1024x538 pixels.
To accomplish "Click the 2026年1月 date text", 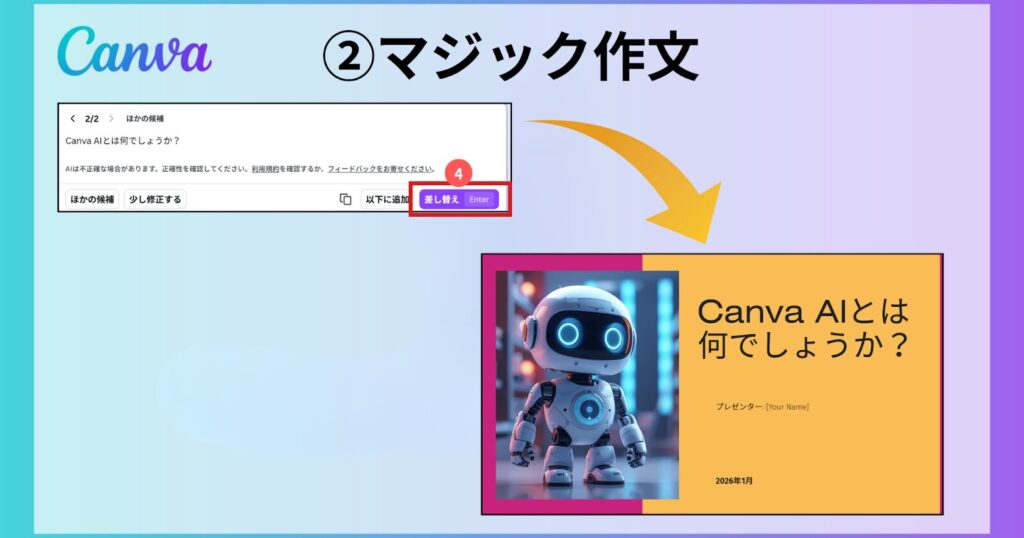I will tap(734, 481).
